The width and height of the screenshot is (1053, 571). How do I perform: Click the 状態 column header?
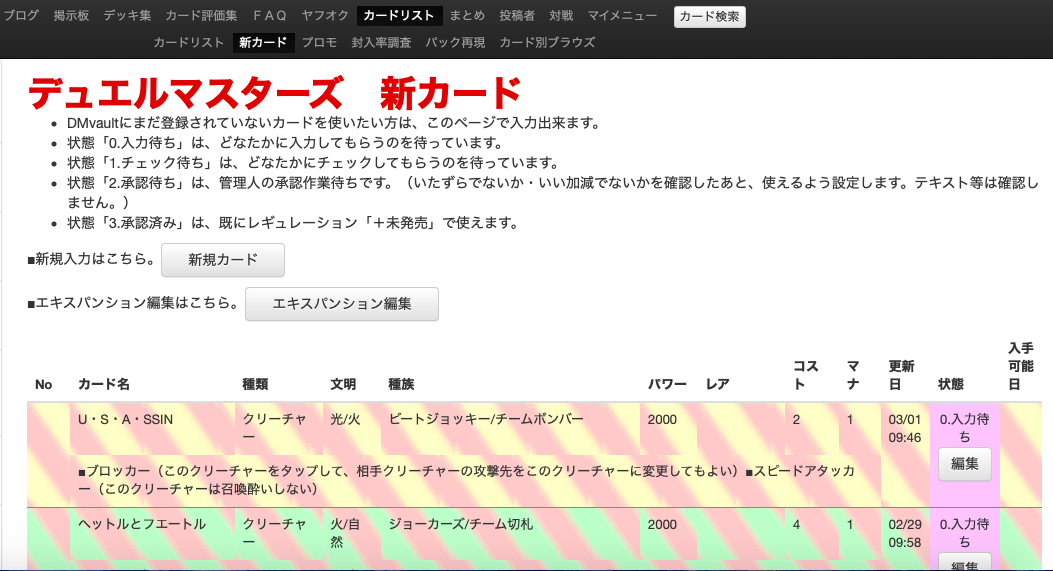(951, 384)
